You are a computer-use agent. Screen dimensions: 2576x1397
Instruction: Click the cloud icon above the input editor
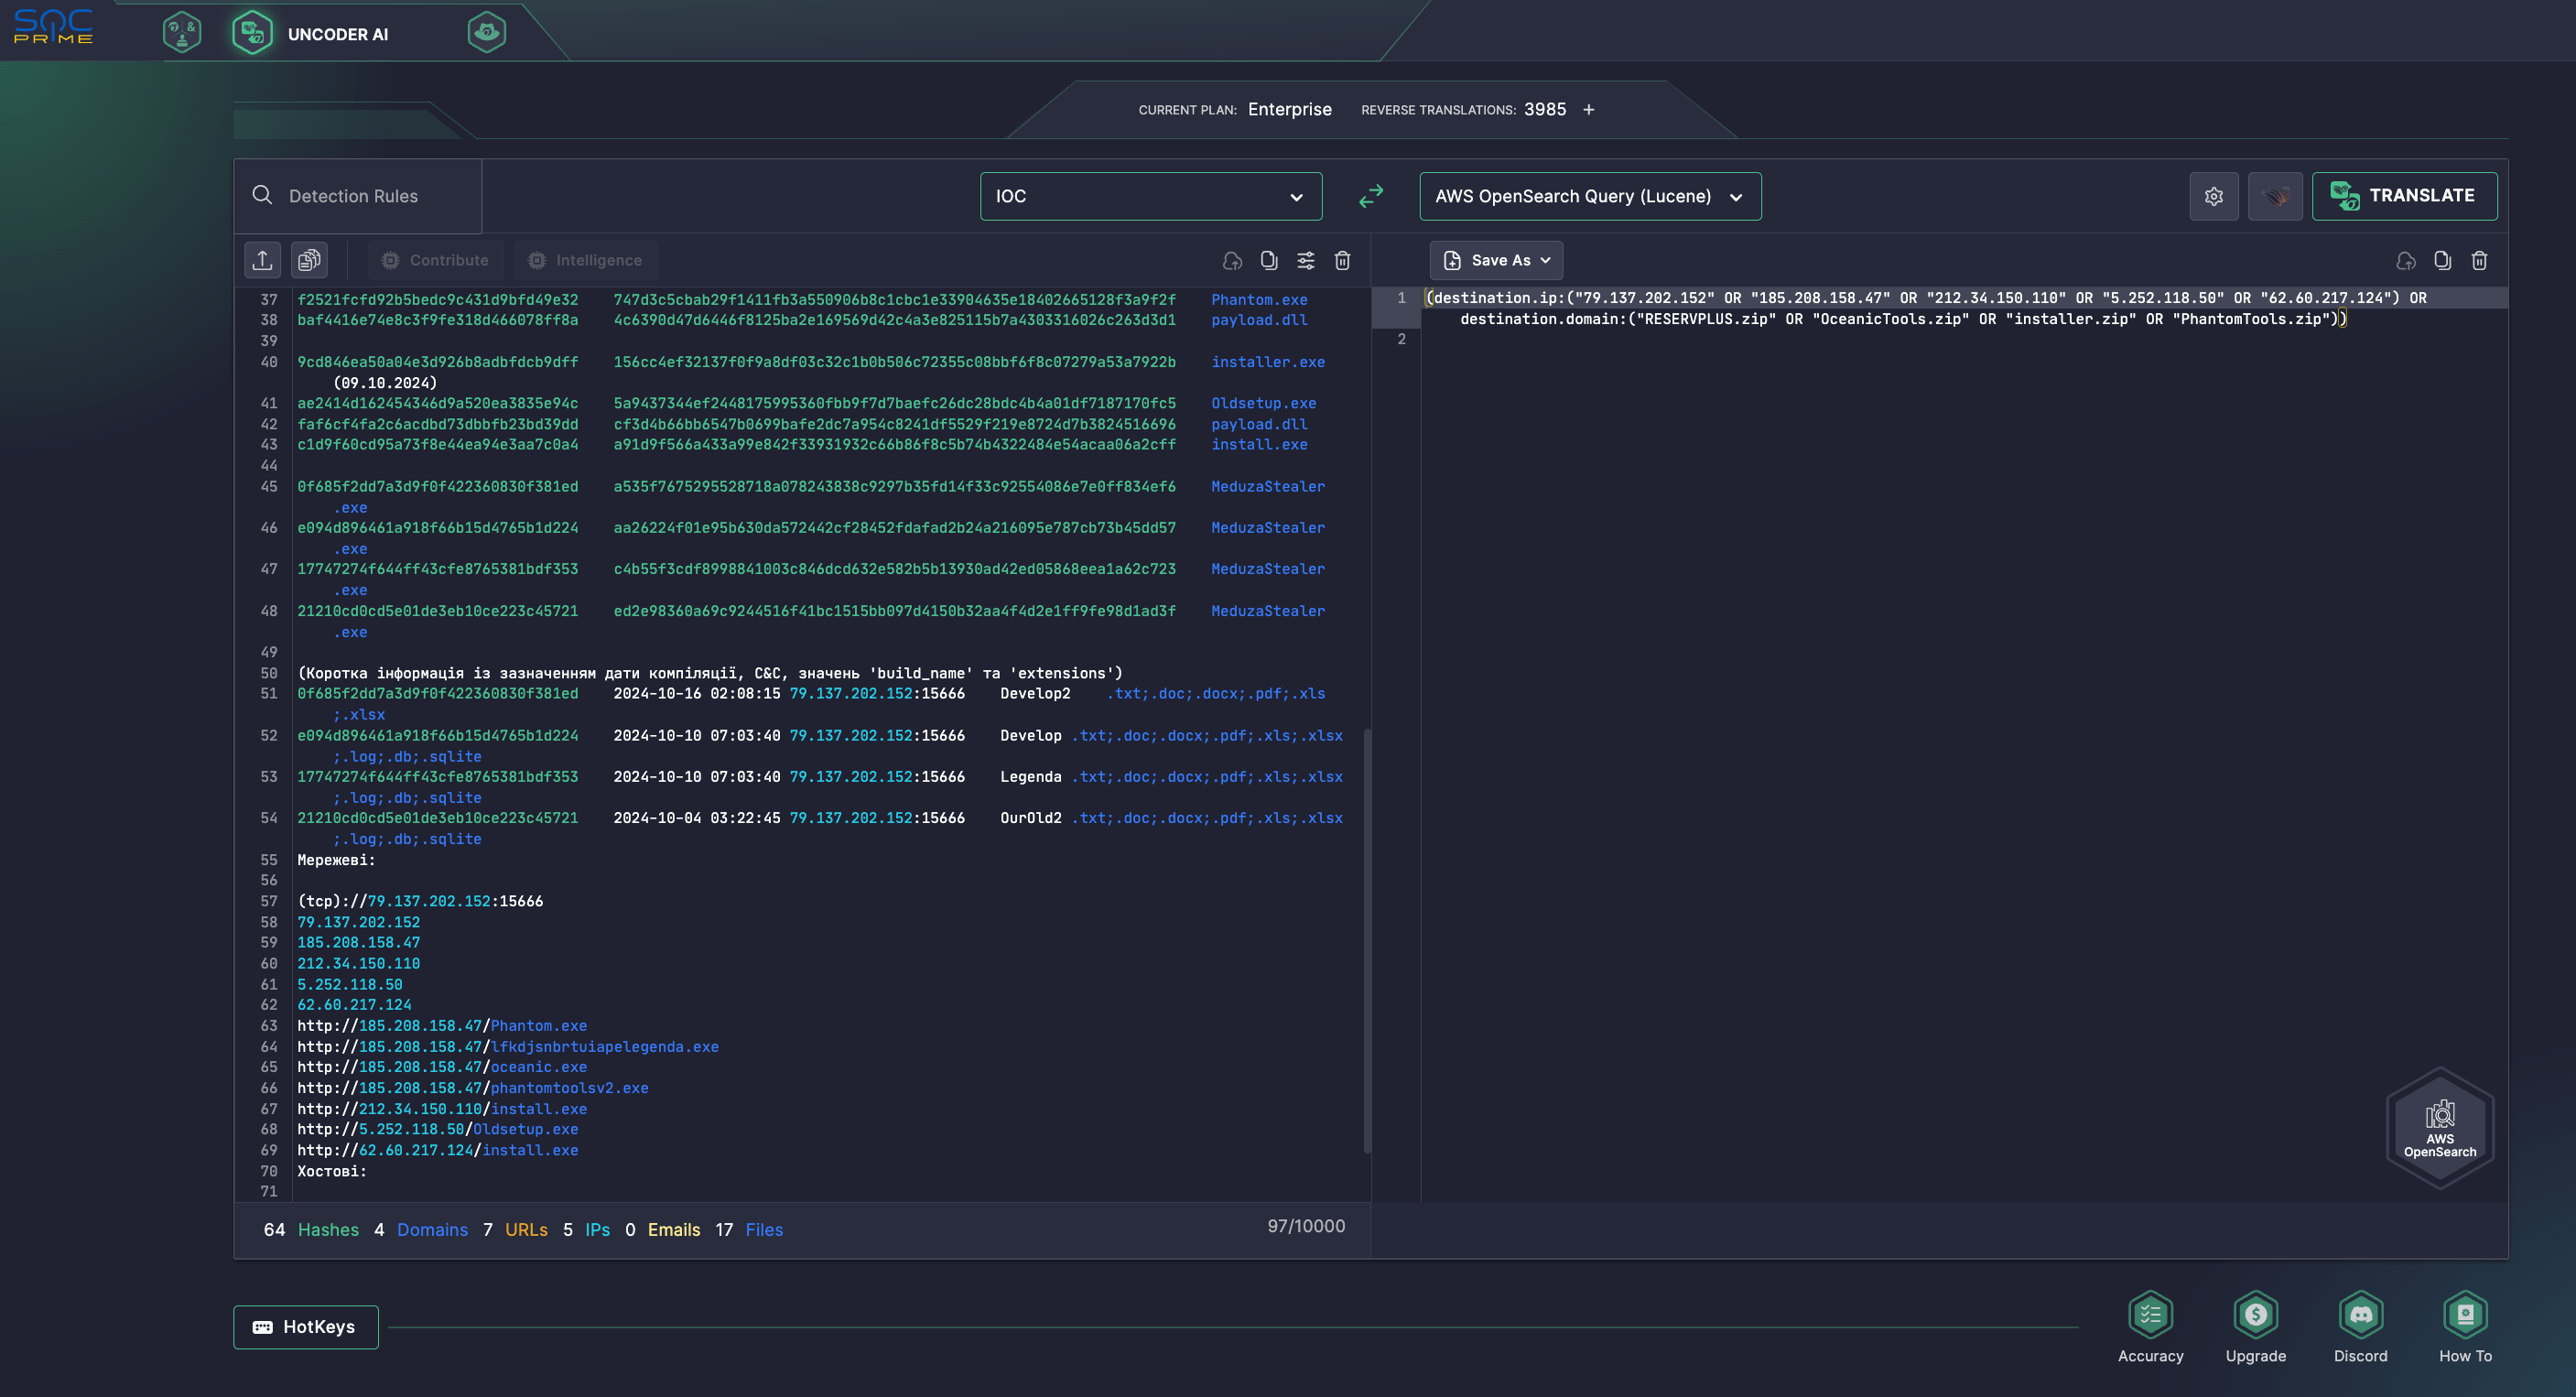tap(1232, 261)
